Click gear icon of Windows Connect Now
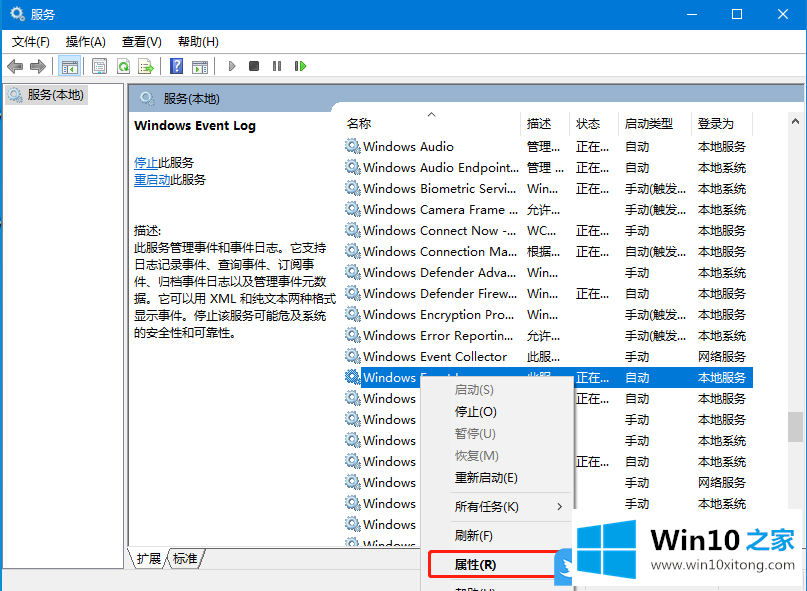 pos(353,230)
